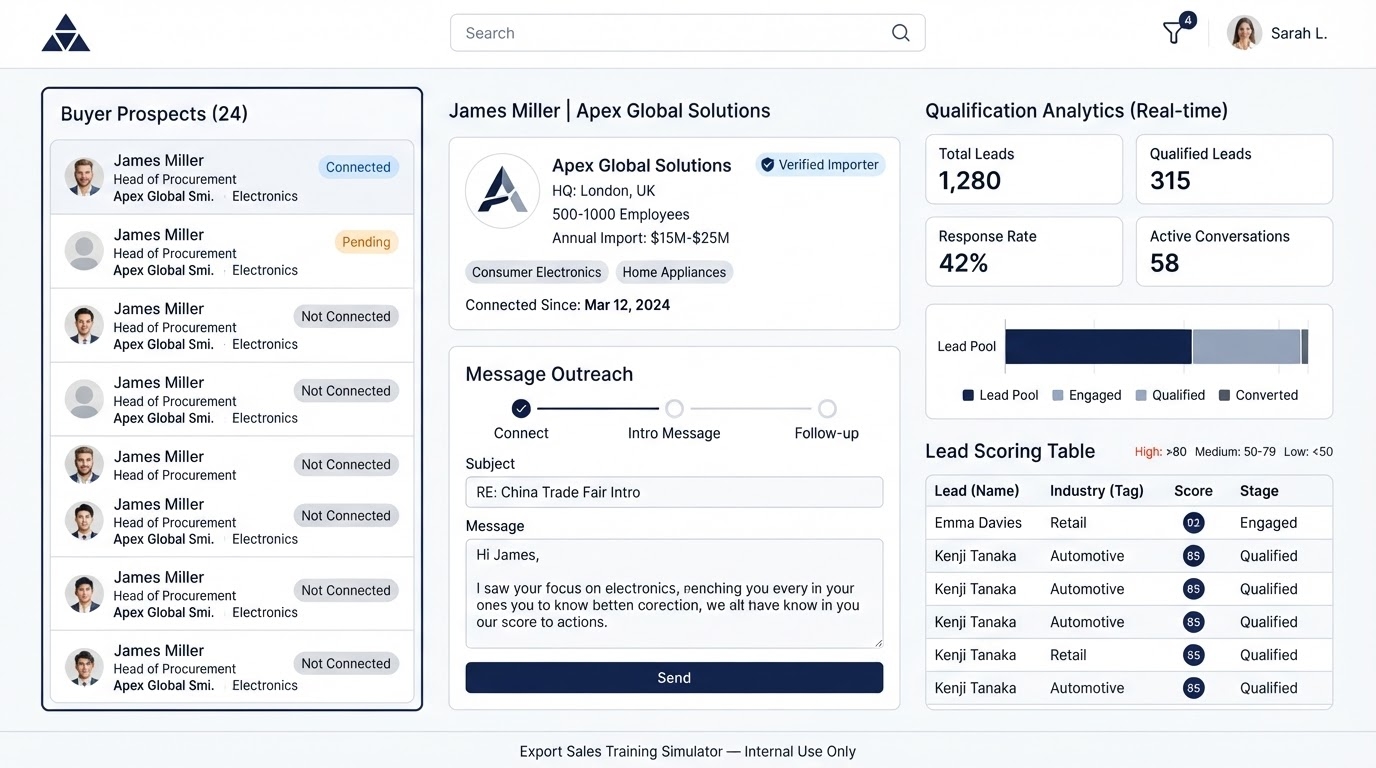Click into the Message text area
The image size is (1376, 768).
click(x=674, y=594)
